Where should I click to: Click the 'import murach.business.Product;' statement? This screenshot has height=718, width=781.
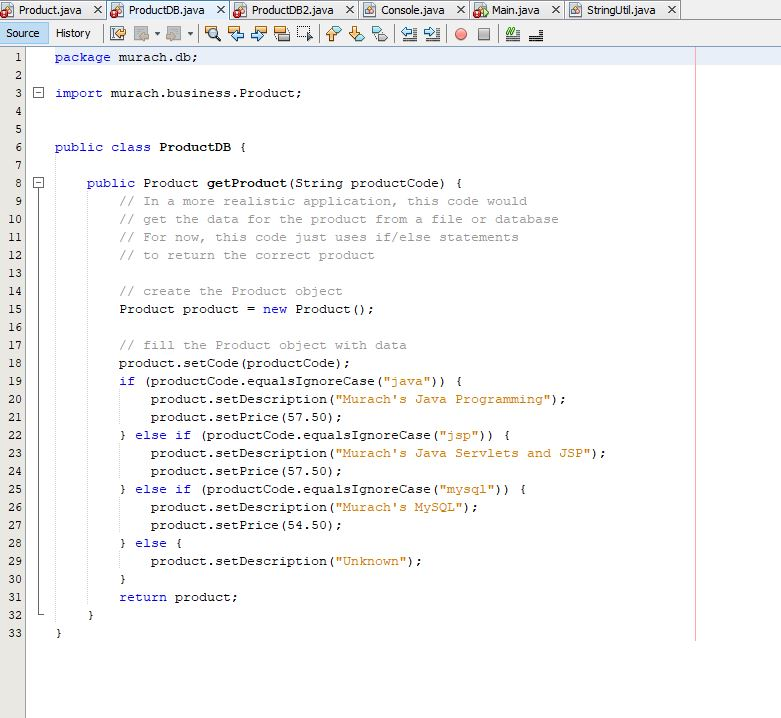(178, 93)
